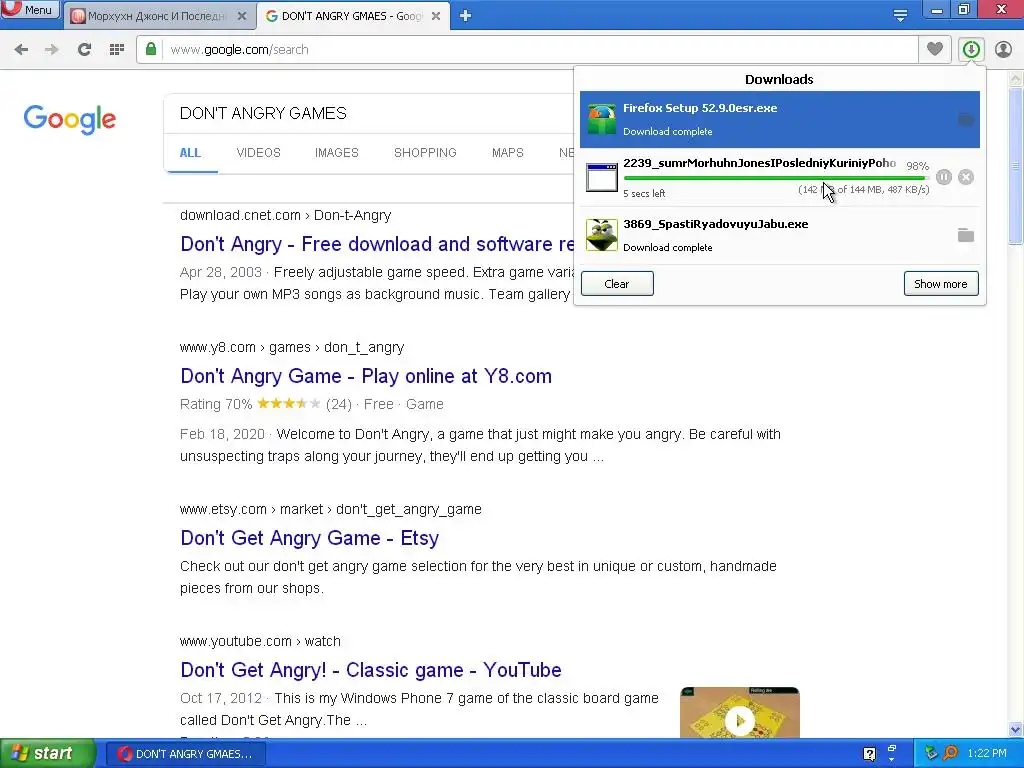
Task: Edit the DON'T ANGRY GAMES search box
Action: 369,113
